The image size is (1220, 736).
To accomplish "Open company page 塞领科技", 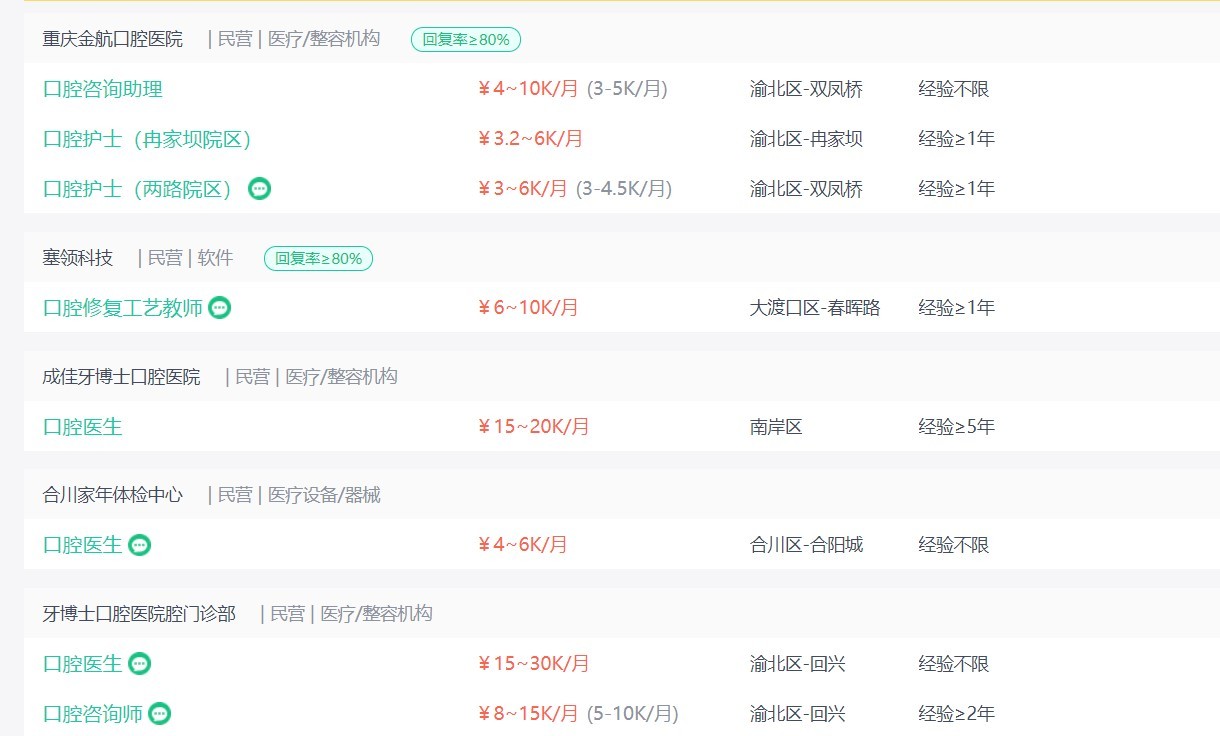I will click(x=78, y=258).
